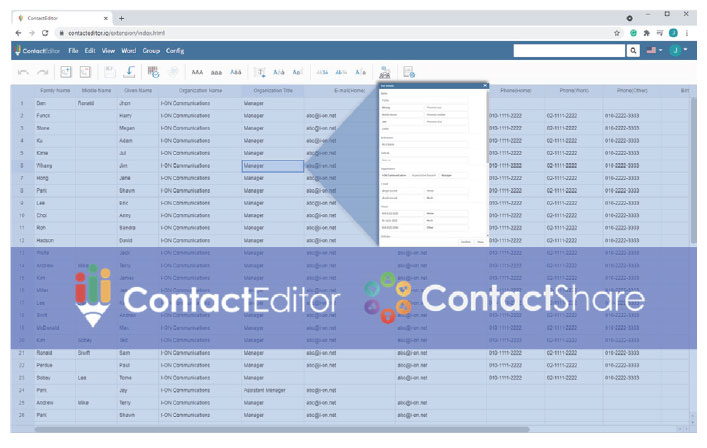Open a new browser tab
707x448 pixels.
121,18
